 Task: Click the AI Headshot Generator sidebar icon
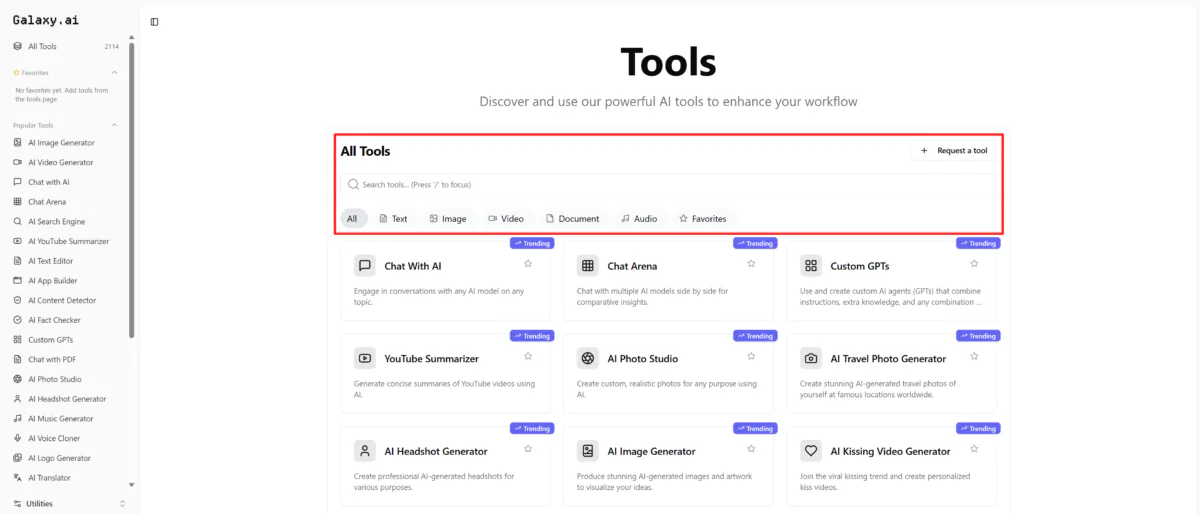(18, 399)
